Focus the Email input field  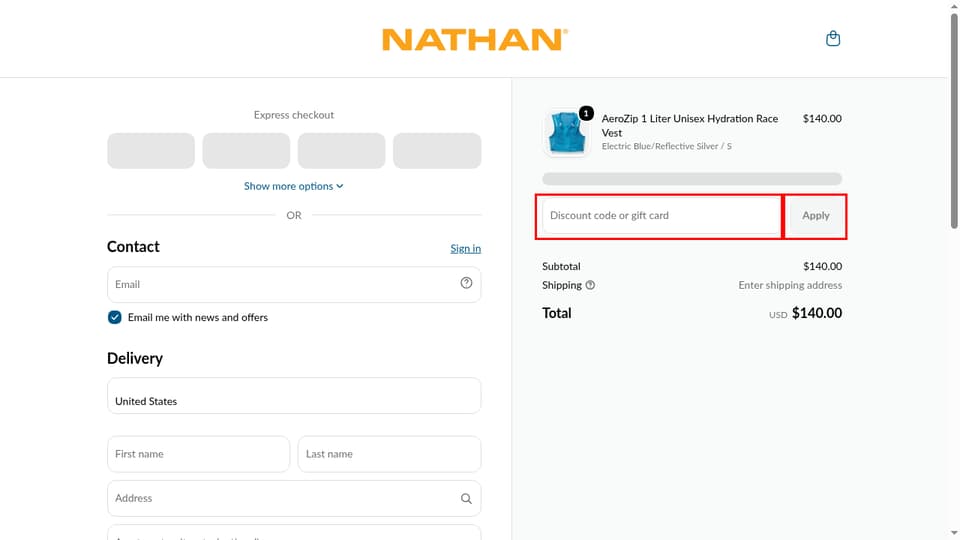294,284
